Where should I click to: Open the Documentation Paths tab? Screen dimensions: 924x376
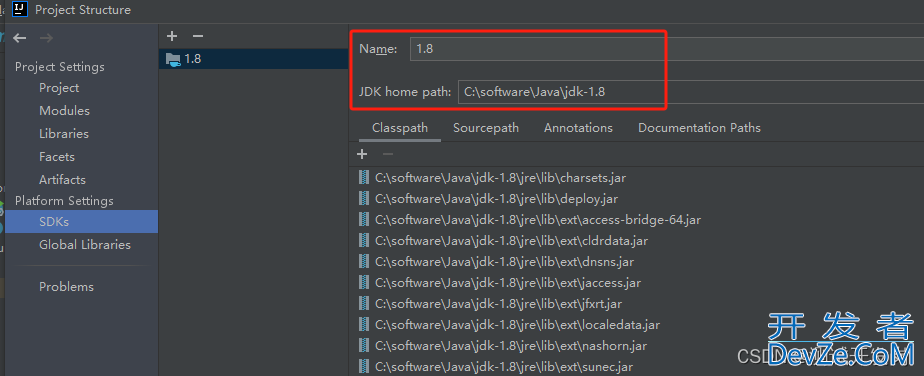[699, 128]
